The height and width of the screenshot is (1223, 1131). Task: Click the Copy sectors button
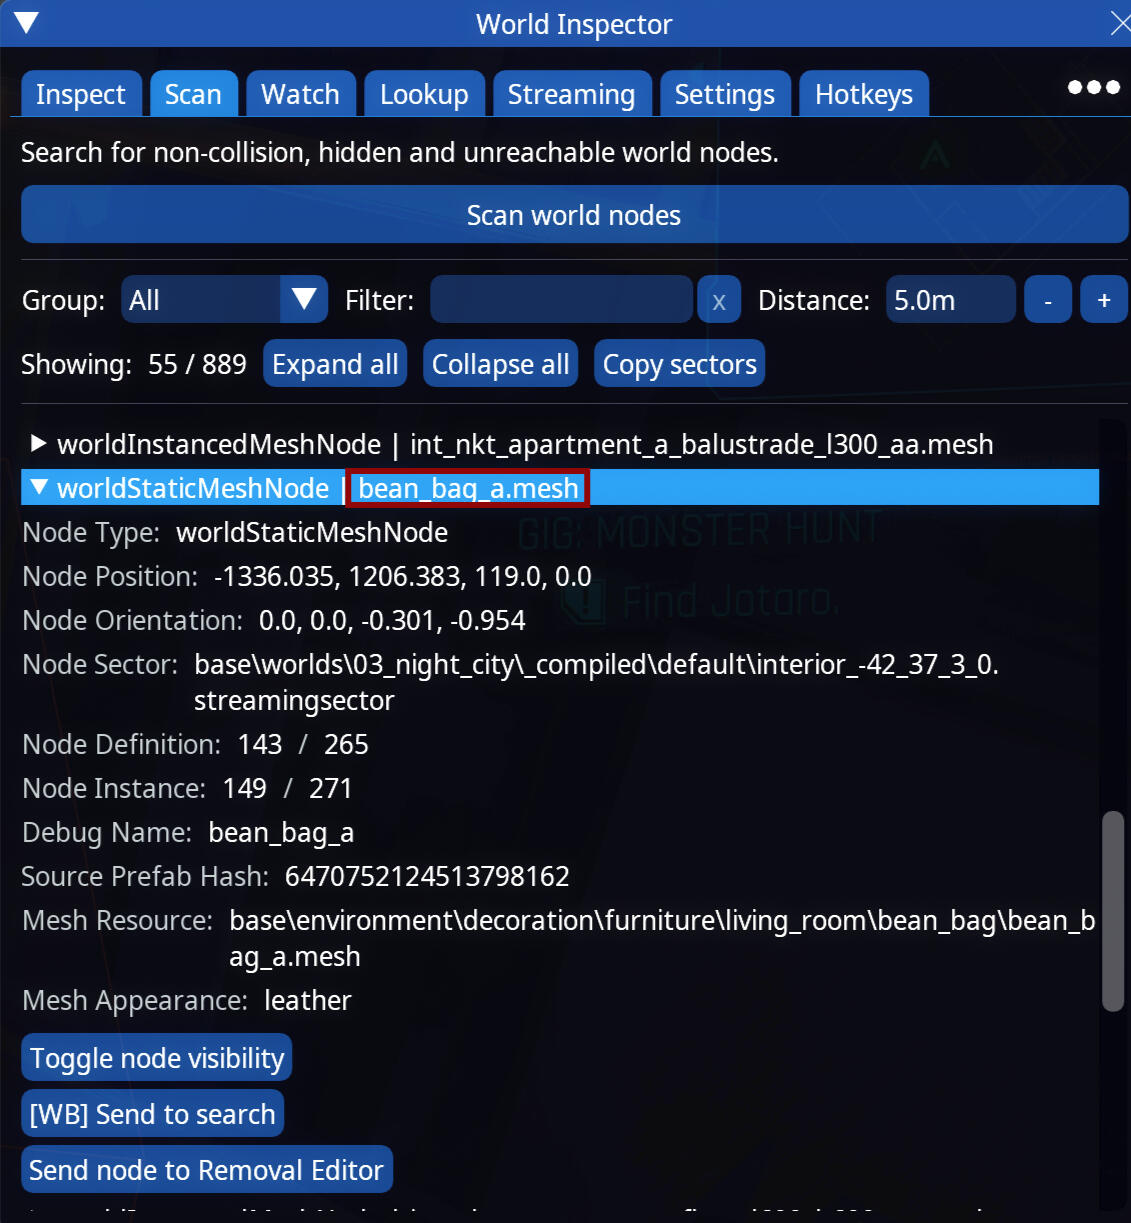[x=679, y=364]
